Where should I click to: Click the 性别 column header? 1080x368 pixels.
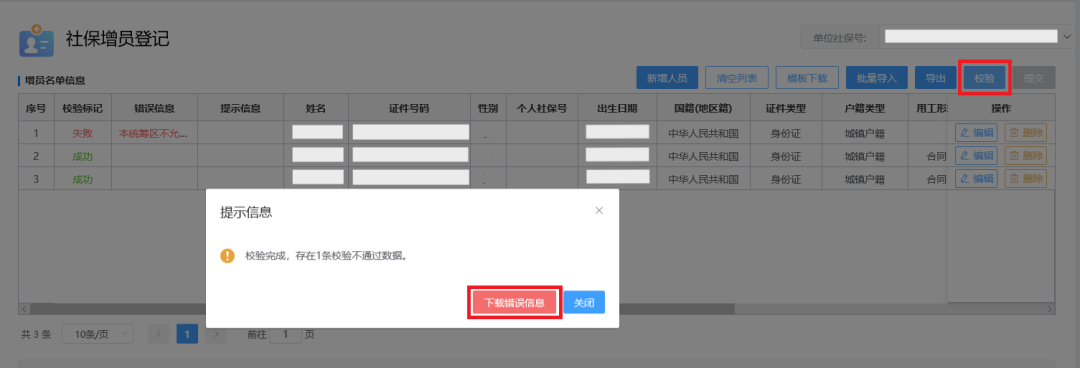tap(488, 108)
